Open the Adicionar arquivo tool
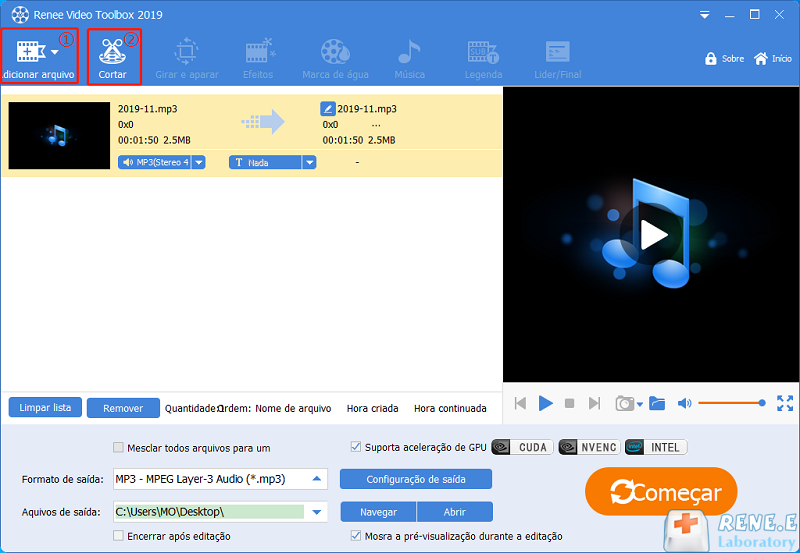The width and height of the screenshot is (800, 553). tap(39, 56)
